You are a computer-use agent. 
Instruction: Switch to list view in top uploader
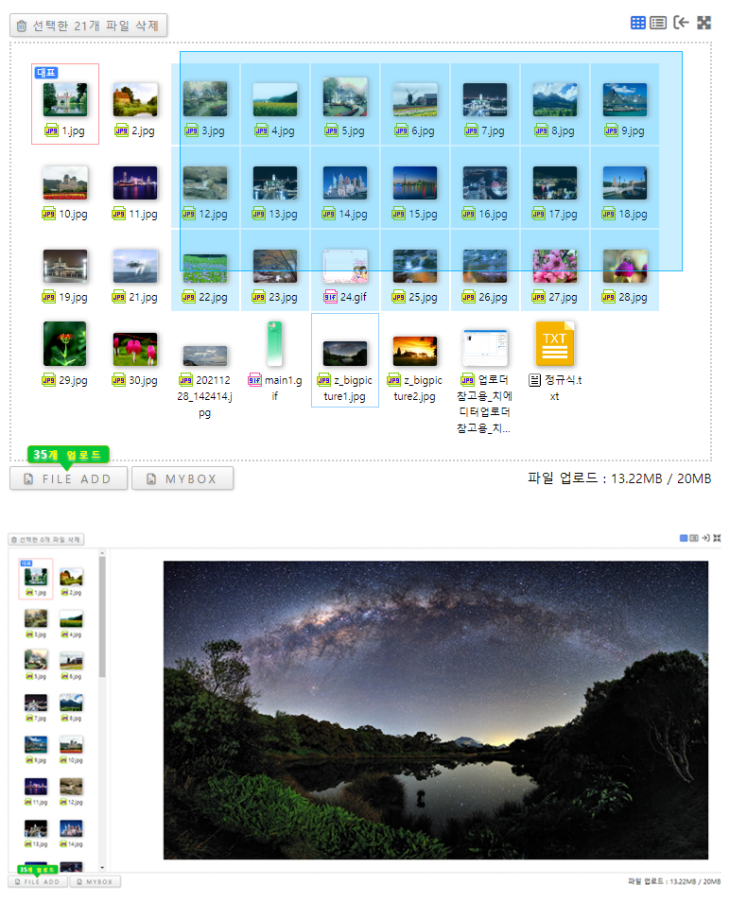[658, 22]
